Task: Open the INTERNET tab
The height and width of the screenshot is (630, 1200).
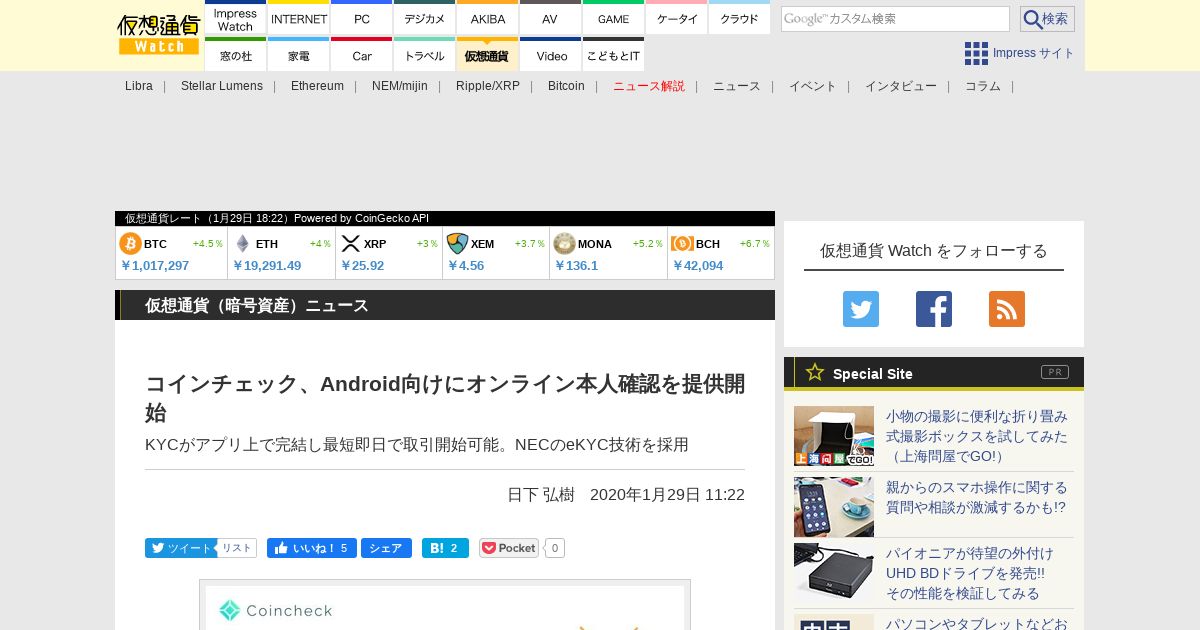Action: pos(299,19)
